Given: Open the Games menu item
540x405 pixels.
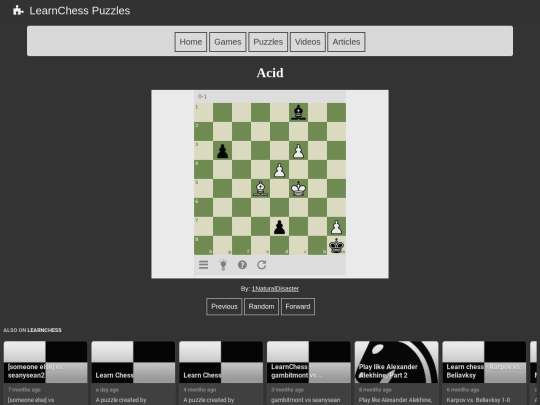Looking at the screenshot, I should (x=228, y=42).
